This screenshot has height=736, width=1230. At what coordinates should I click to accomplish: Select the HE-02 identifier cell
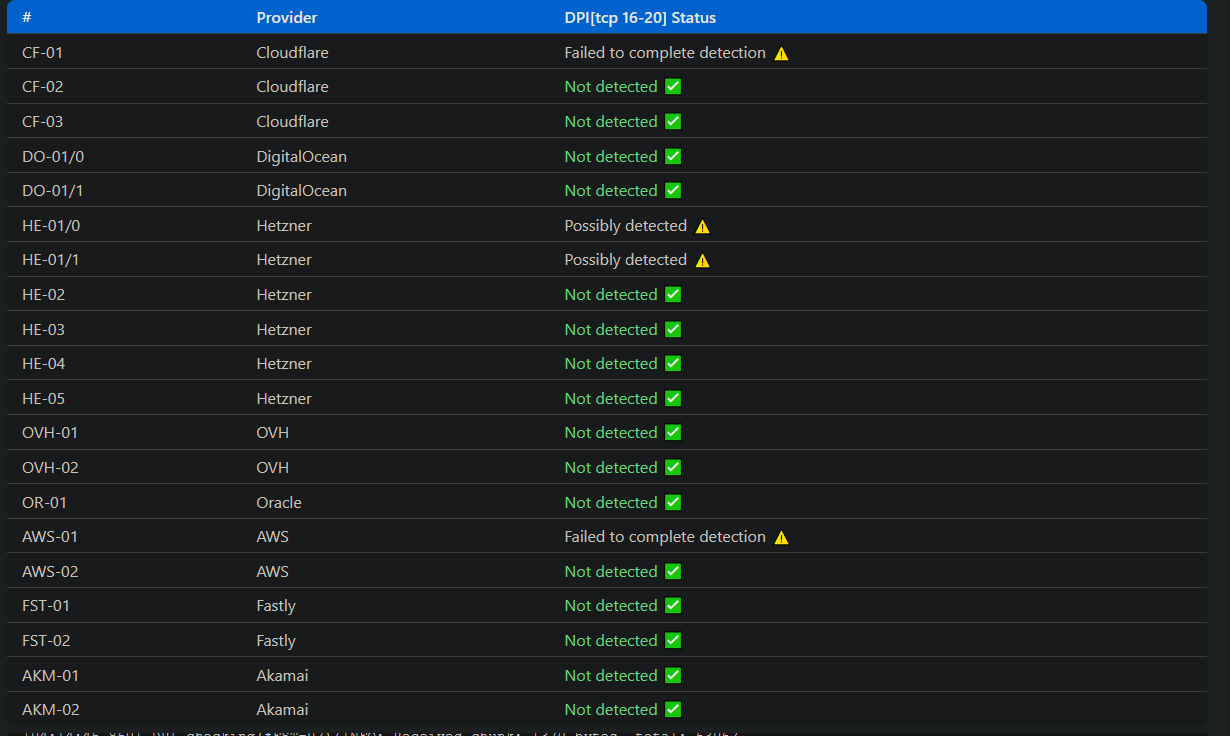(43, 295)
